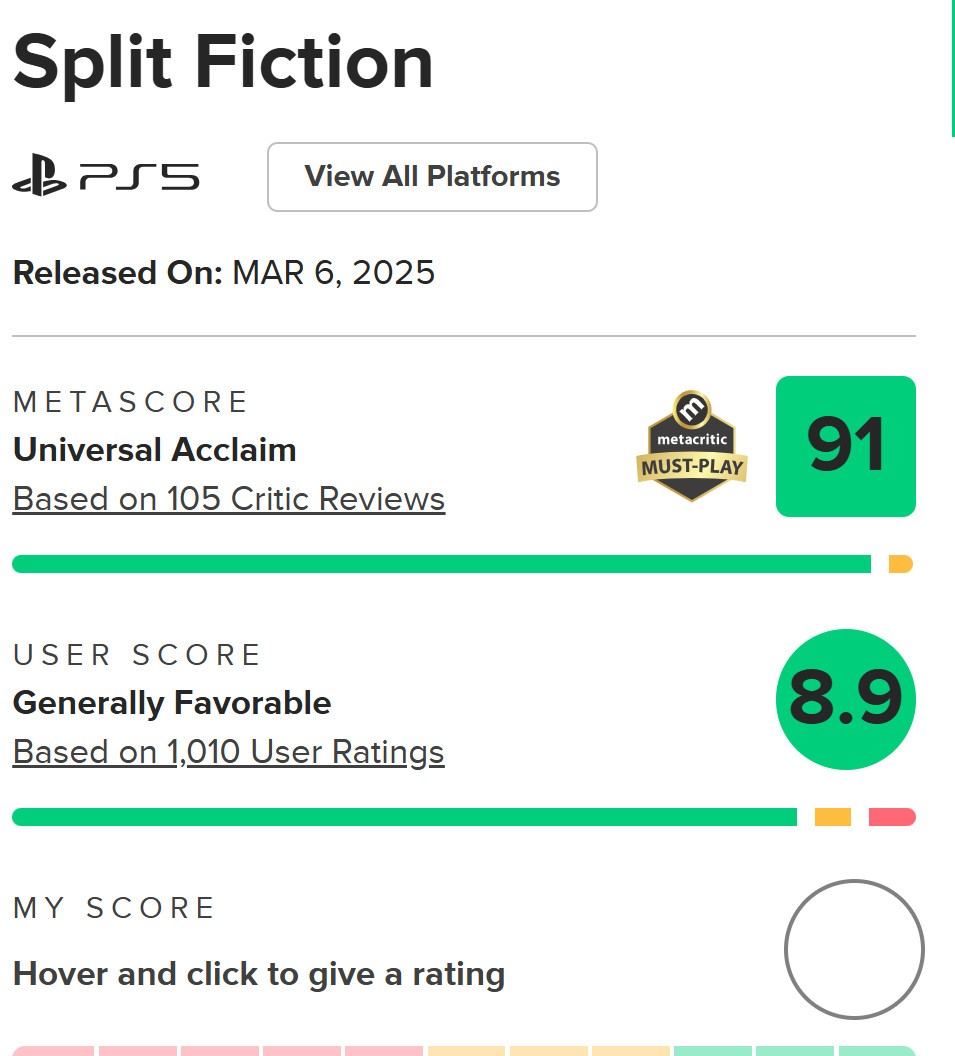Select the yellow segment of the User Score bar

point(832,817)
